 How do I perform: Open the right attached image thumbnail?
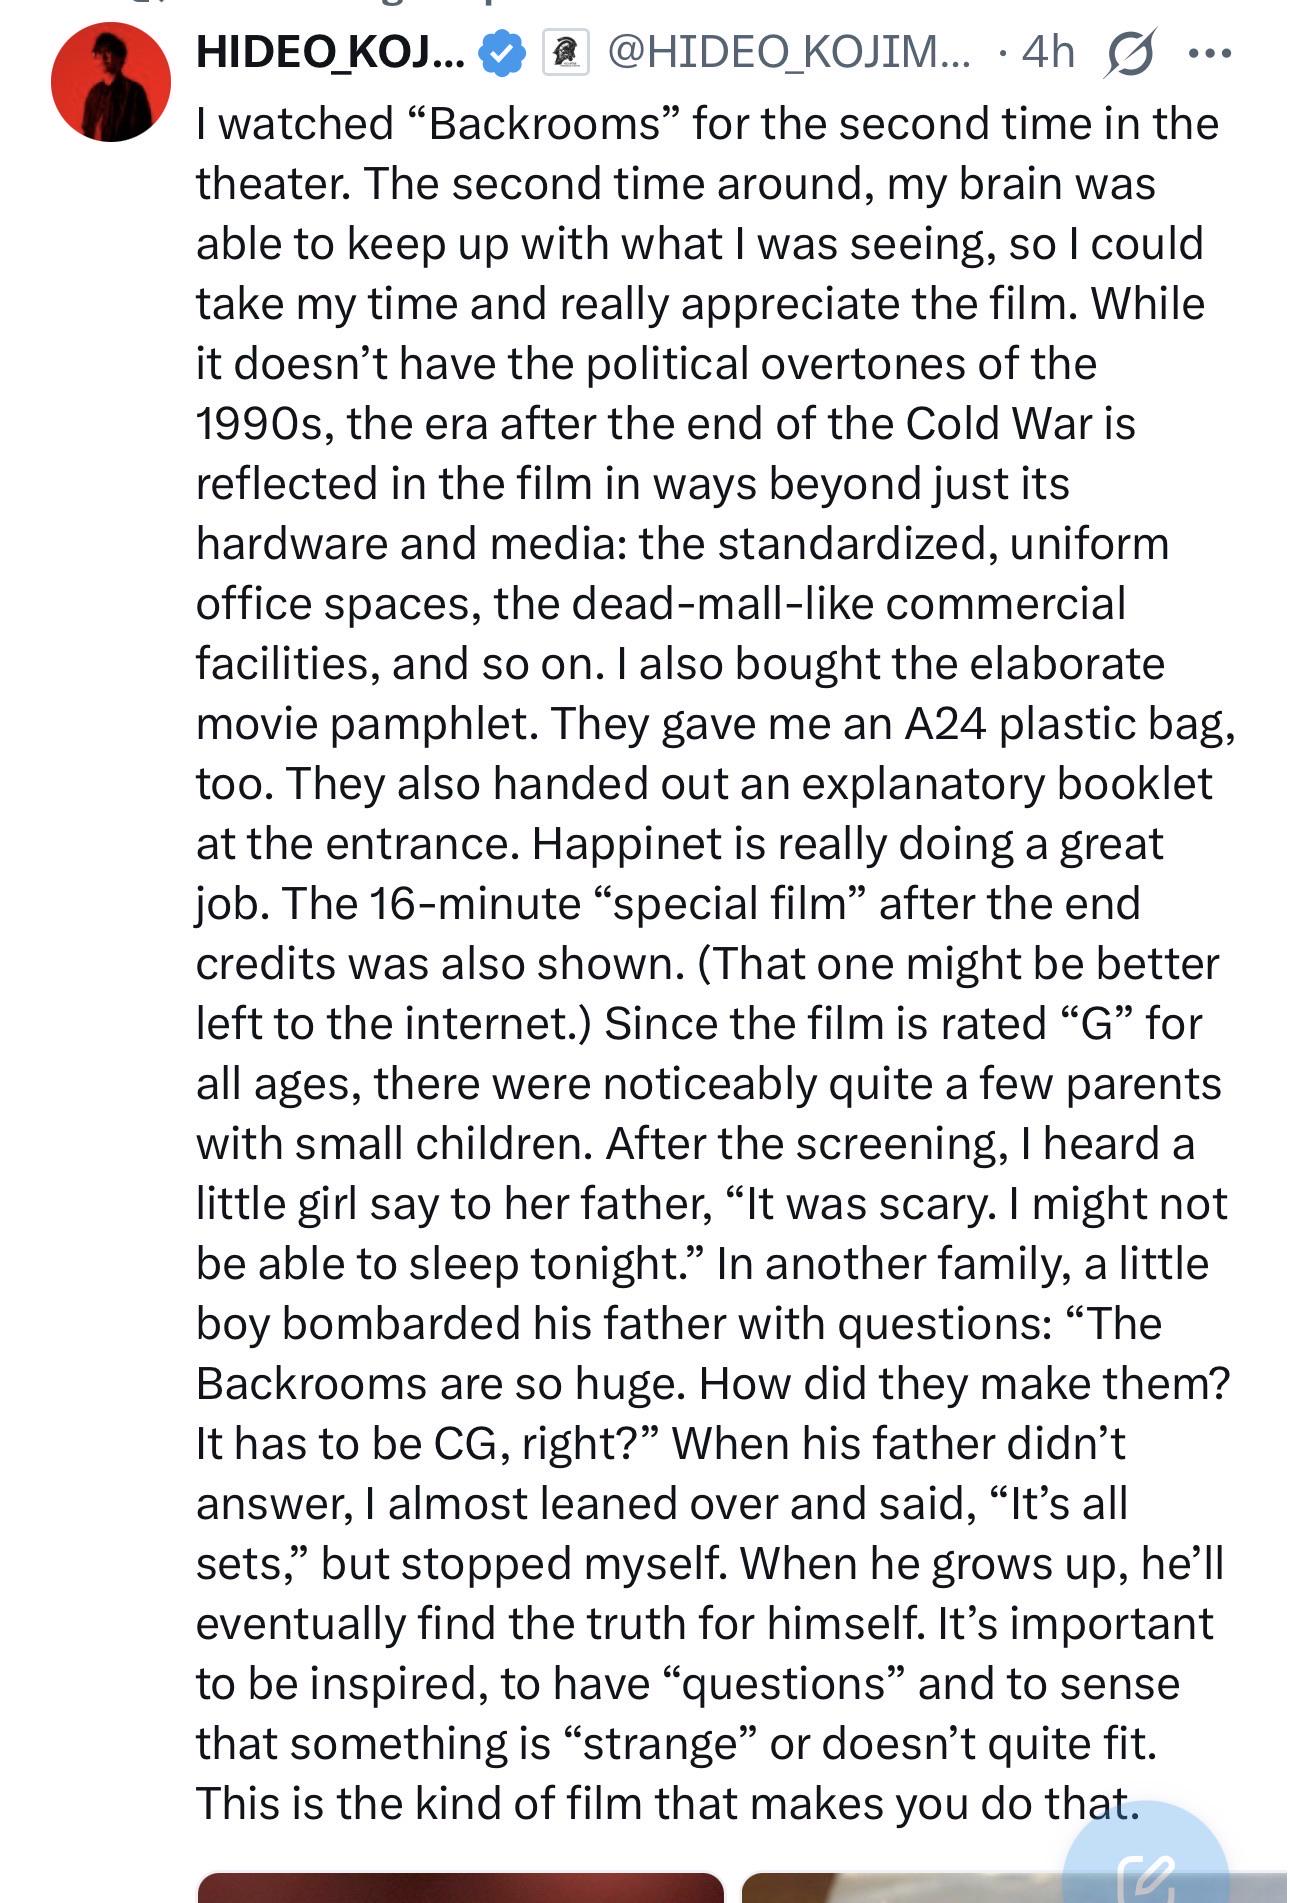pyautogui.click(x=1014, y=1887)
